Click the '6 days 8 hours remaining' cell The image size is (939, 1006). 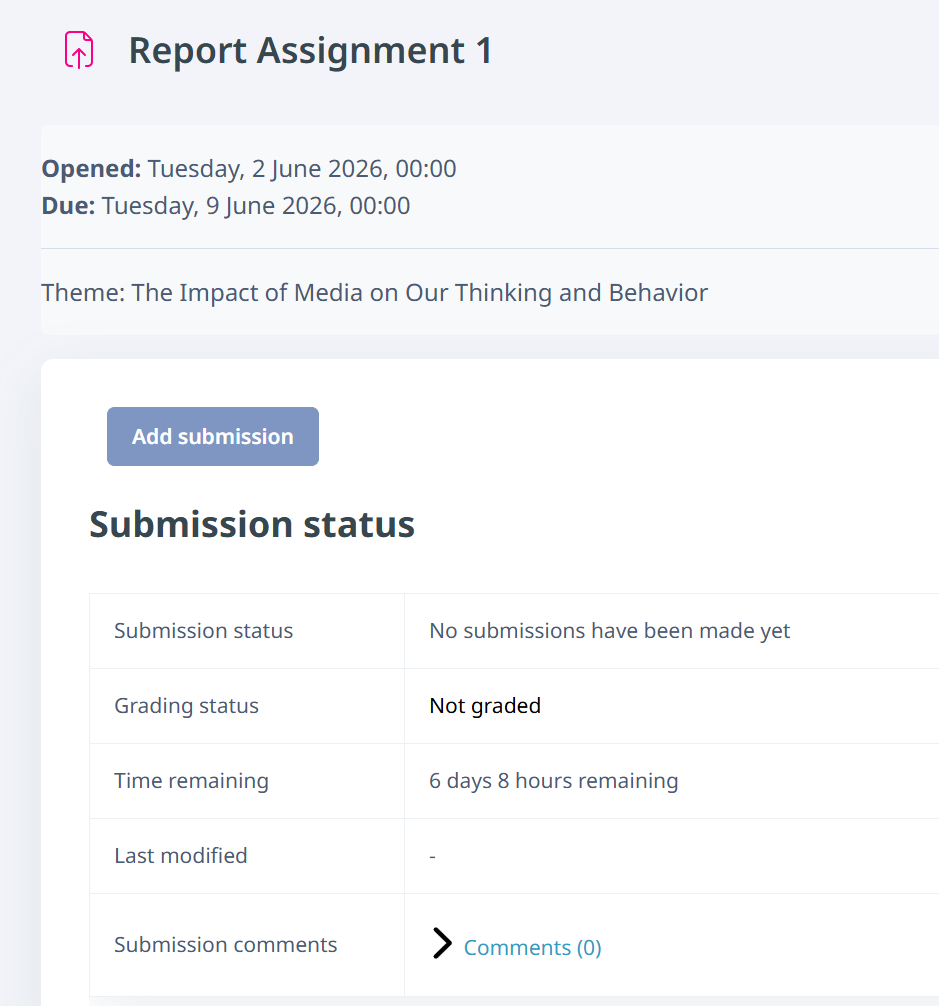(x=672, y=781)
